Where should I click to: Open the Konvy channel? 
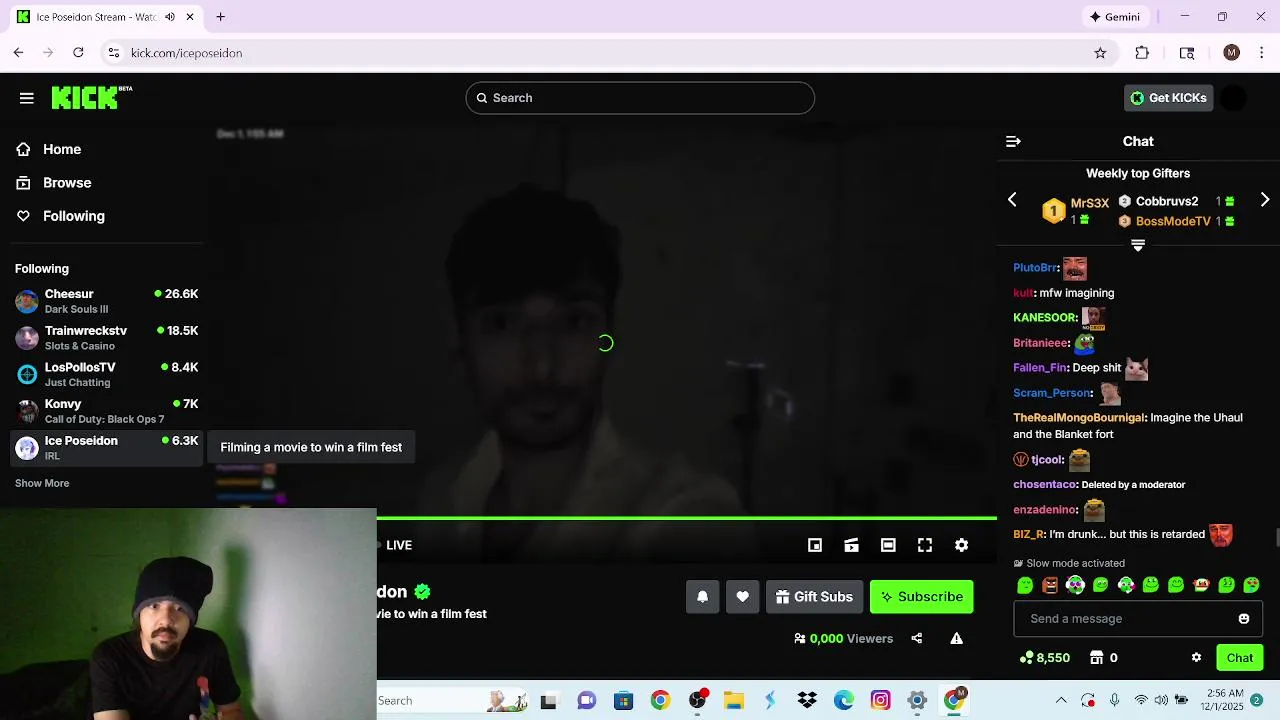105,411
